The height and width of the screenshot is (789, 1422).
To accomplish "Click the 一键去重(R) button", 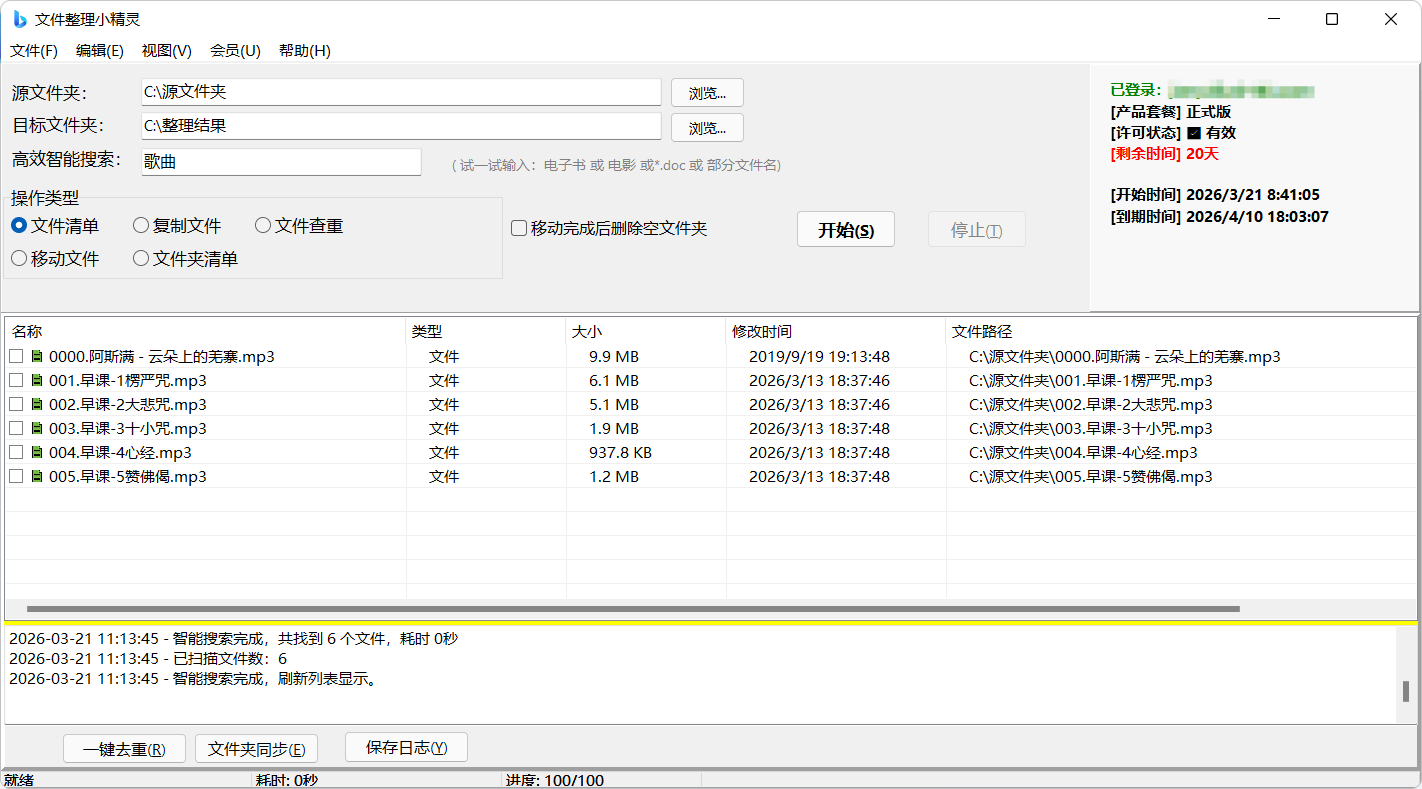I will [124, 749].
